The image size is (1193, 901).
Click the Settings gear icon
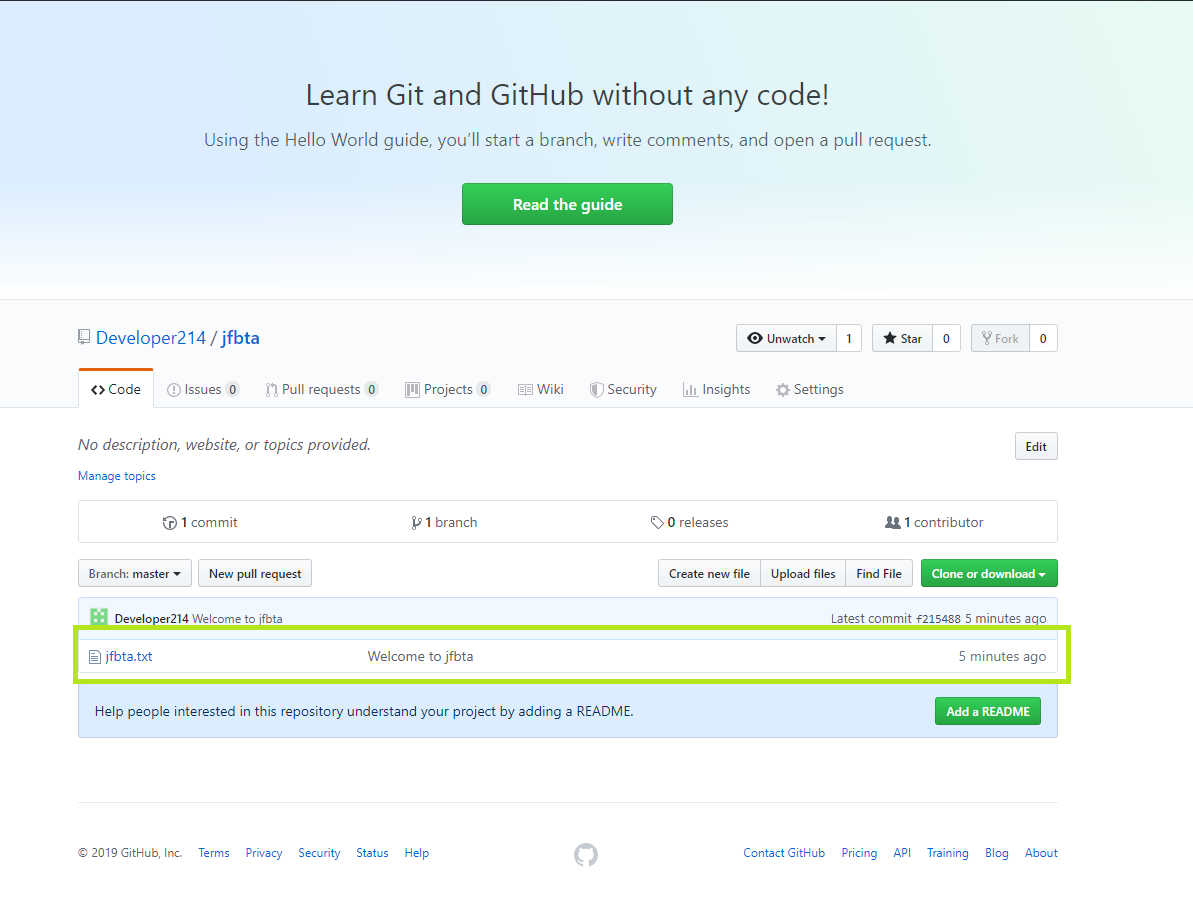tap(782, 390)
